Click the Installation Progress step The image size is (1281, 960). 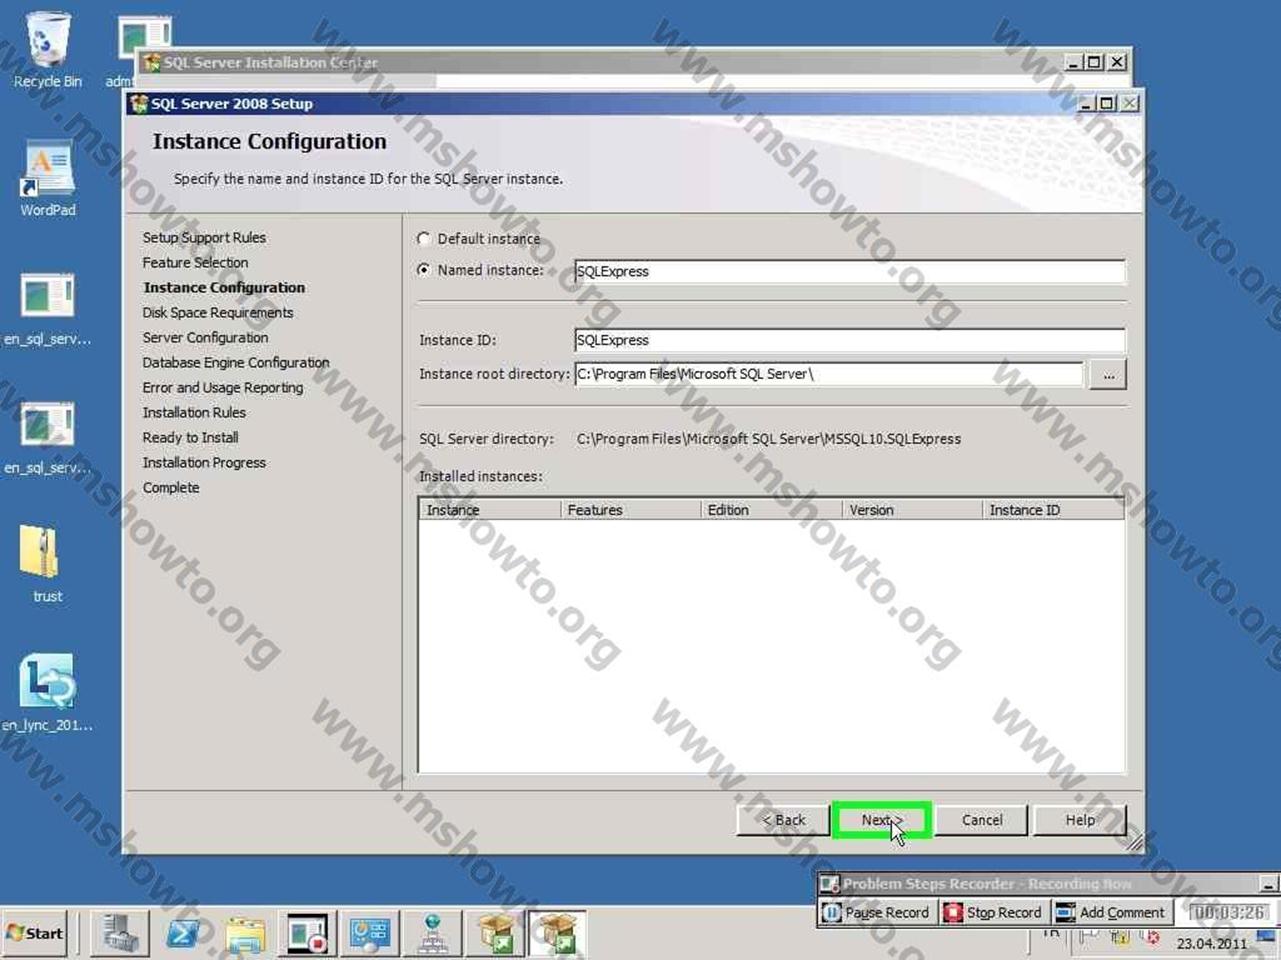pyautogui.click(x=204, y=463)
